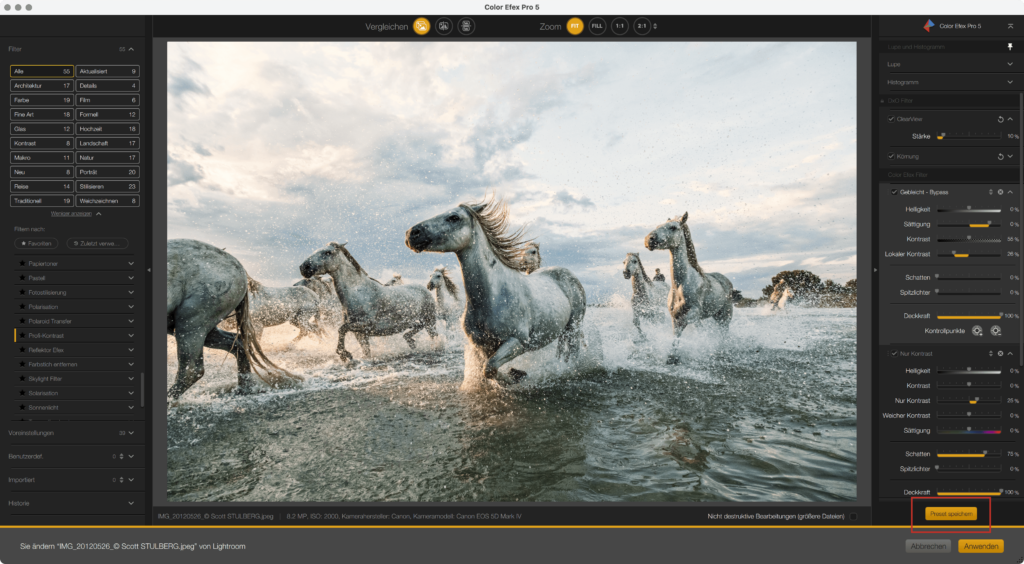1024x564 pixels.
Task: Favorite the Solarisation filter star
Action: (x=22, y=393)
